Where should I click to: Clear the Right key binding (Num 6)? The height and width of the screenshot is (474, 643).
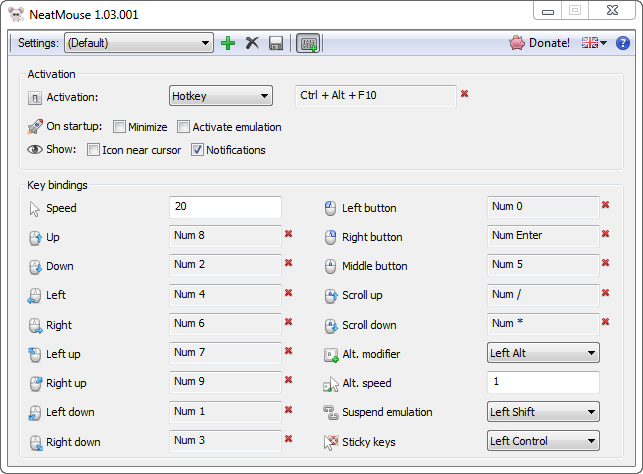tap(289, 322)
